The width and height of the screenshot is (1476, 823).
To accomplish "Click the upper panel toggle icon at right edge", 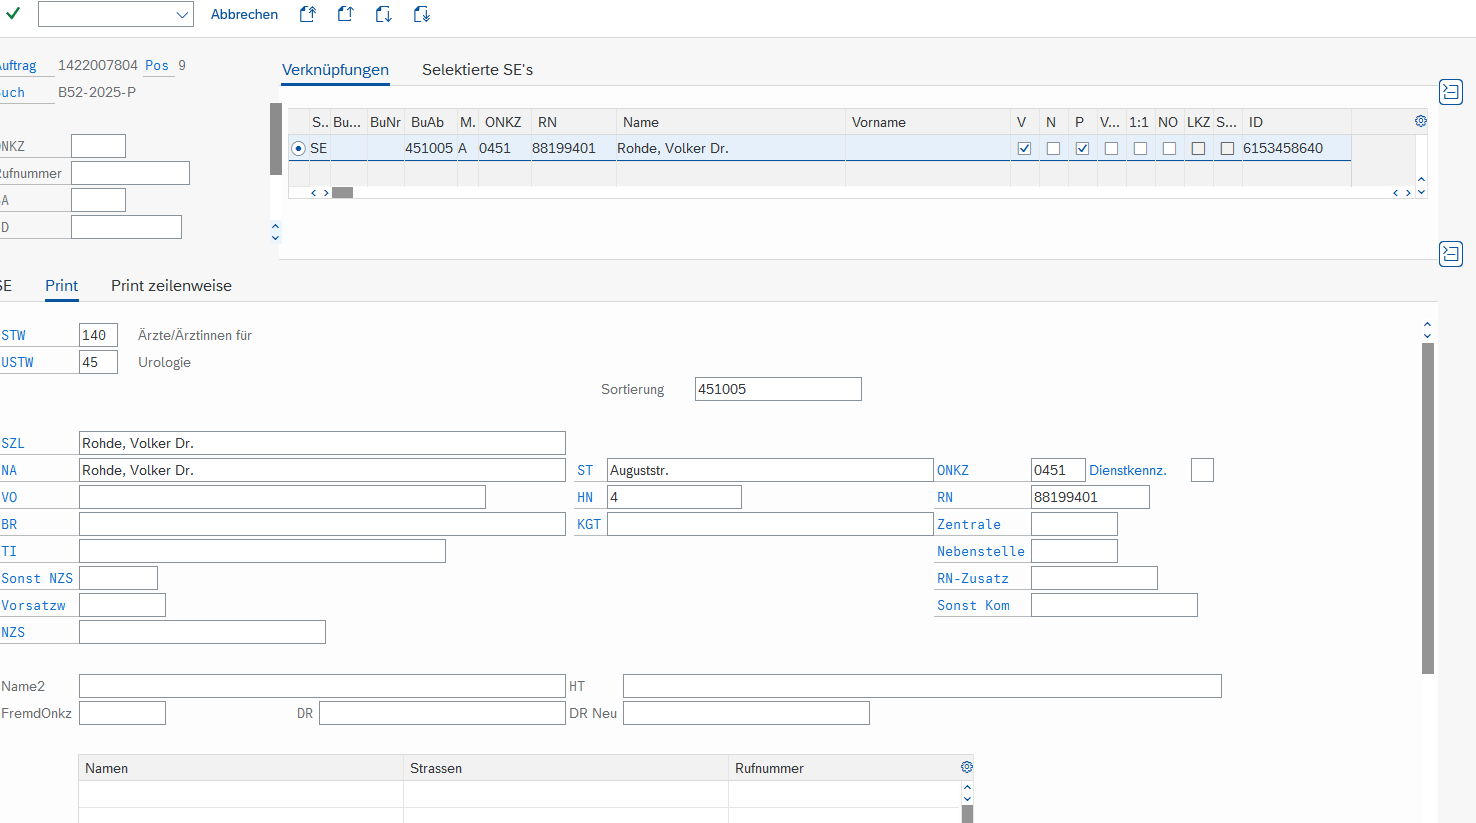I will 1450,92.
